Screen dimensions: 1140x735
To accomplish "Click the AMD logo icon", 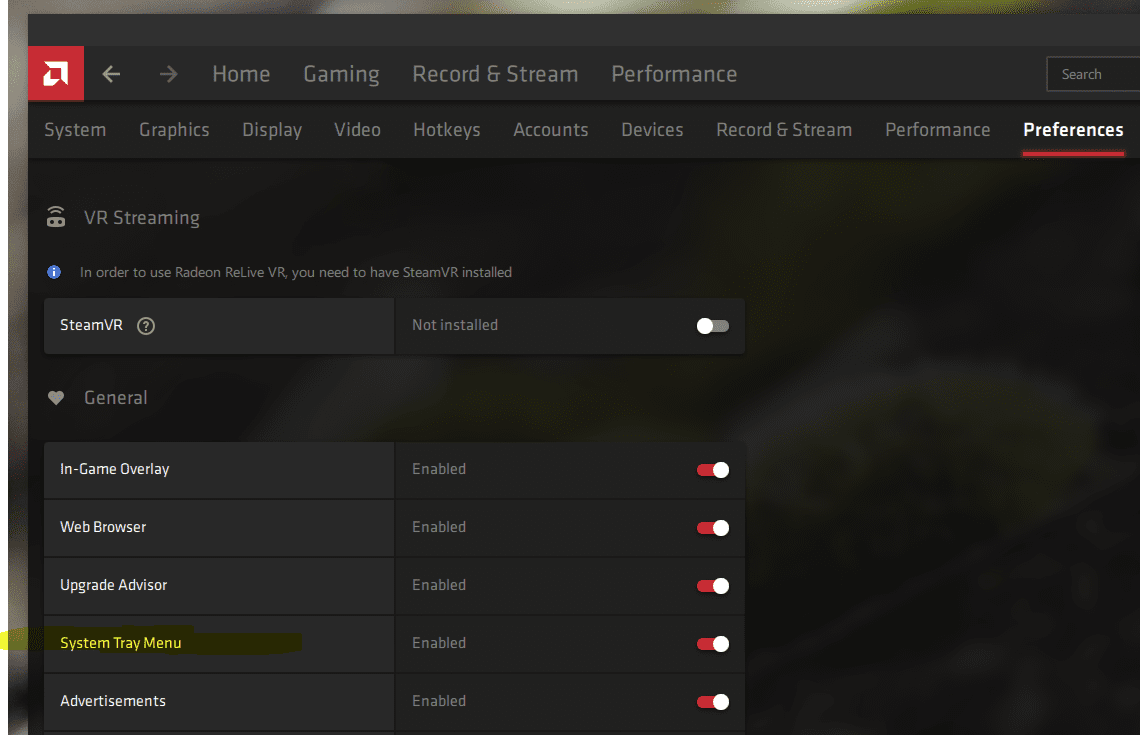I will pos(56,73).
